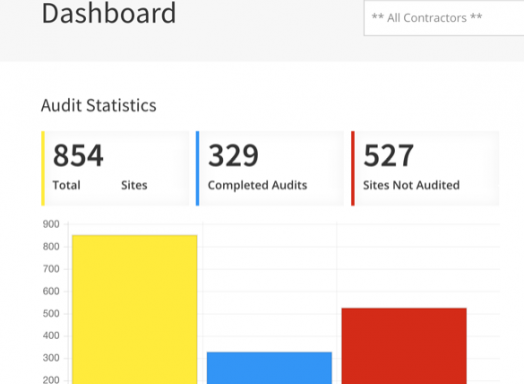
Task: Click the 600 axis label
Action: coord(51,291)
